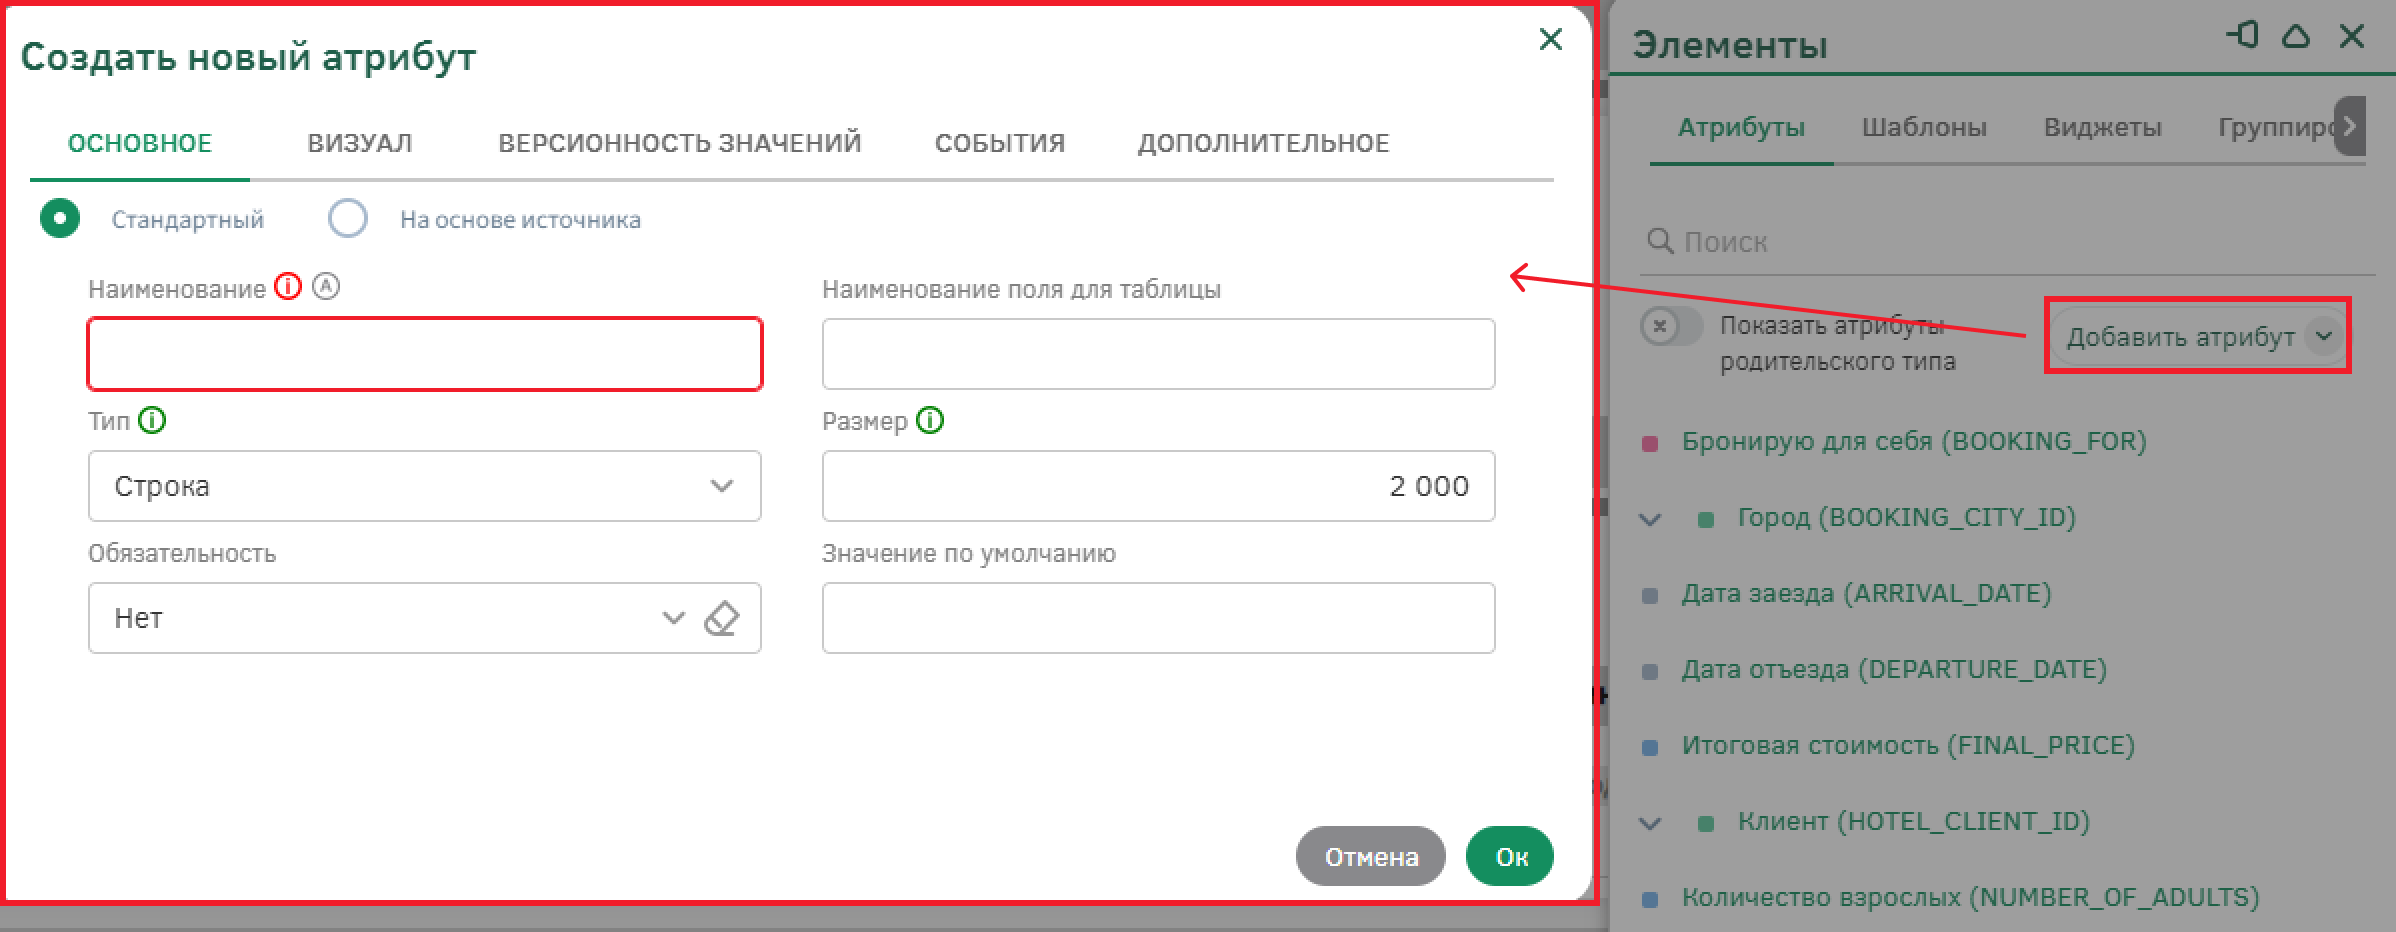2396x932 pixels.
Task: Clear Обязательность with the eraser icon
Action: click(x=721, y=618)
